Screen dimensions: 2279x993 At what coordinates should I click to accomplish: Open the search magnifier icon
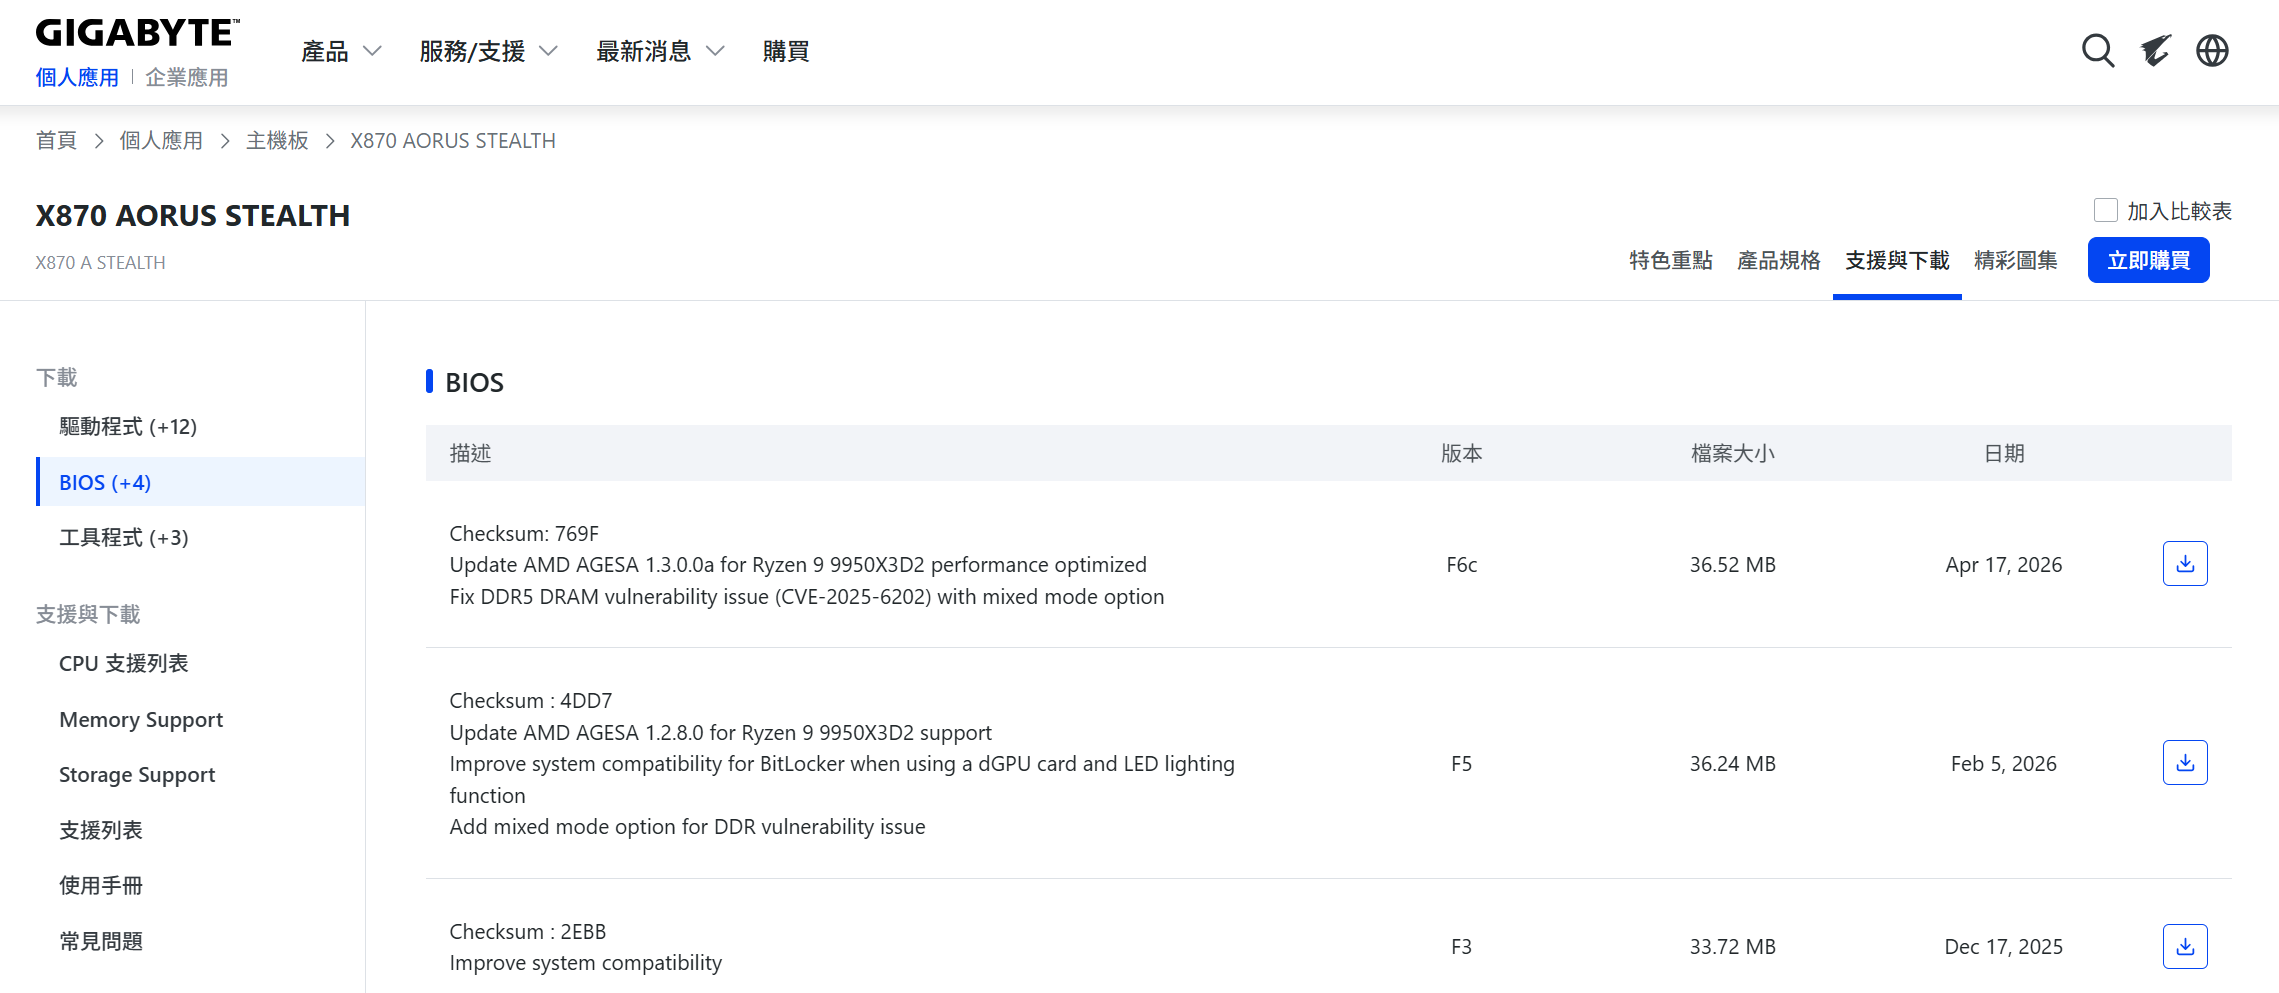[2097, 50]
